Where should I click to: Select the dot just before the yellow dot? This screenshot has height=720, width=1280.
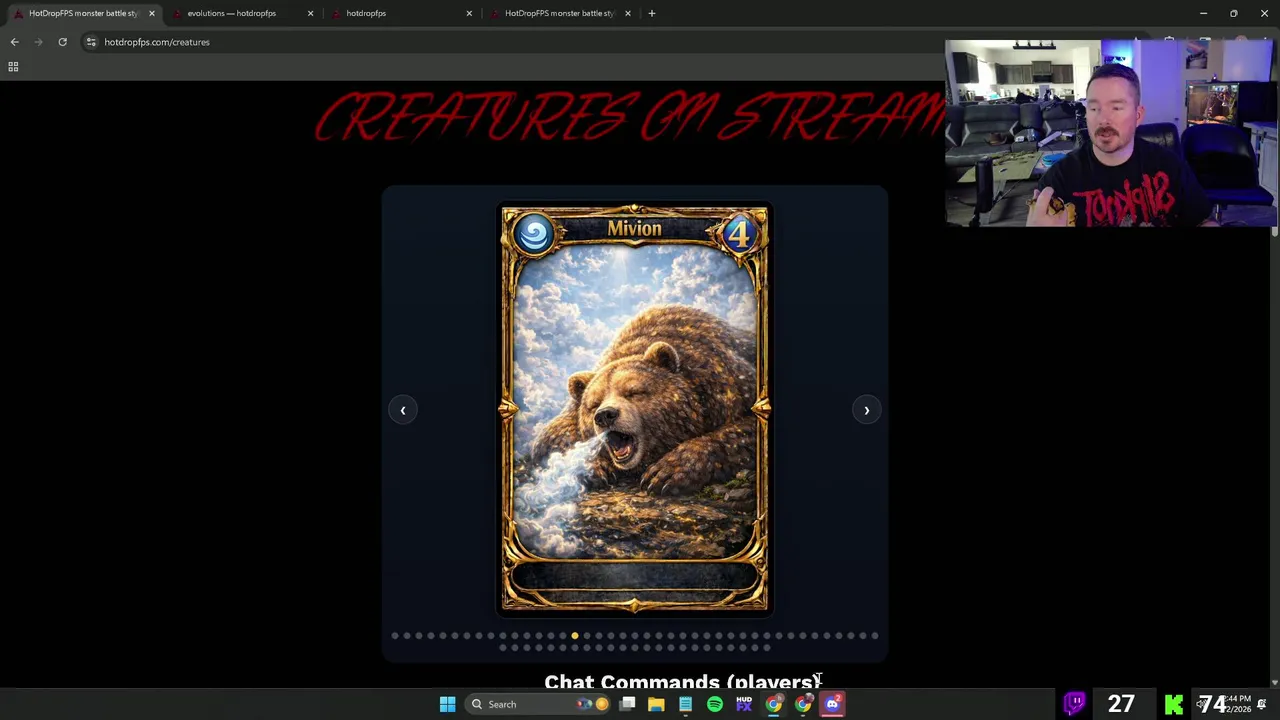click(x=563, y=636)
